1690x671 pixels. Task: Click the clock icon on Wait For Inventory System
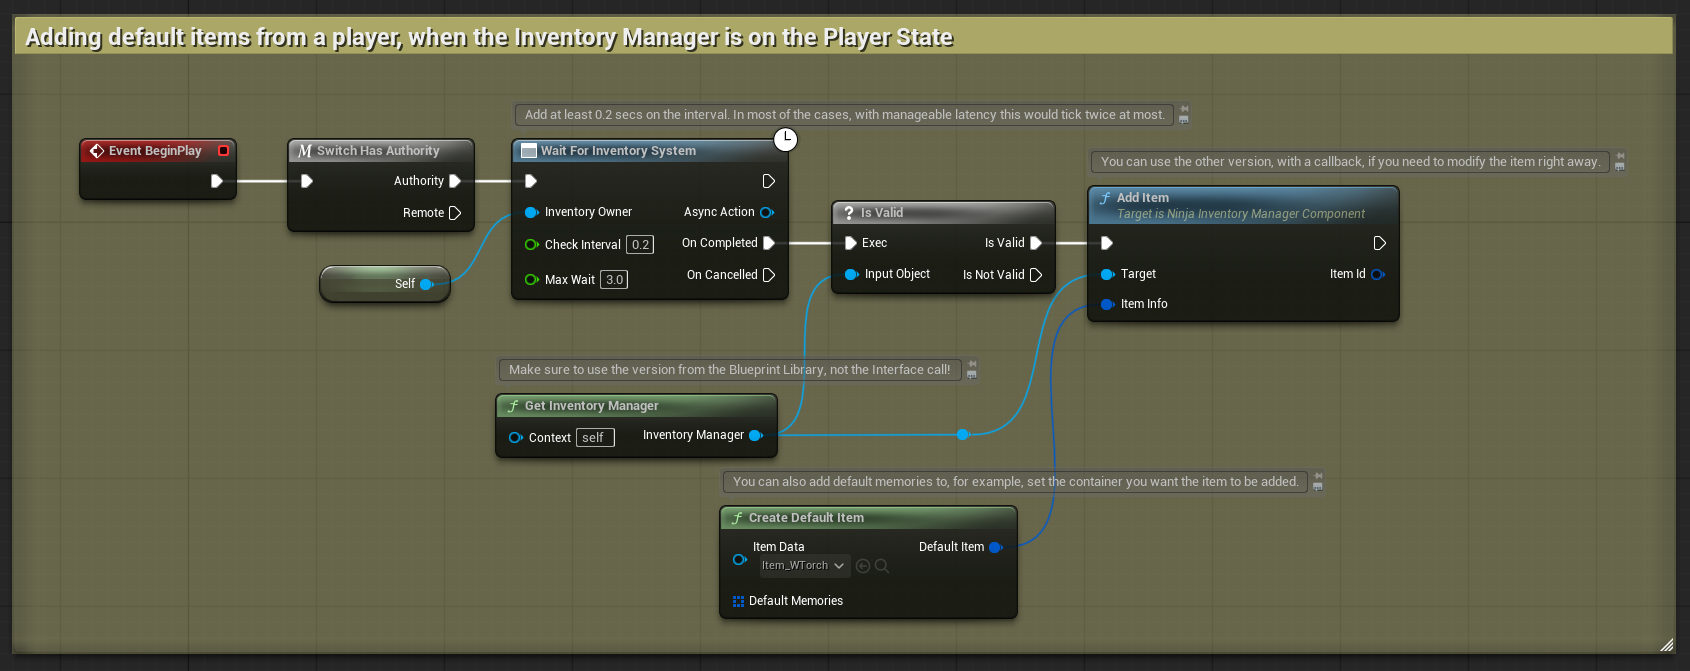[x=786, y=140]
